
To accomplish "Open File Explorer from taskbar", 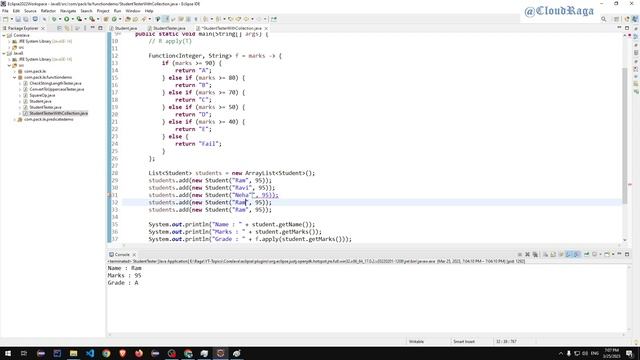I will [73, 353].
